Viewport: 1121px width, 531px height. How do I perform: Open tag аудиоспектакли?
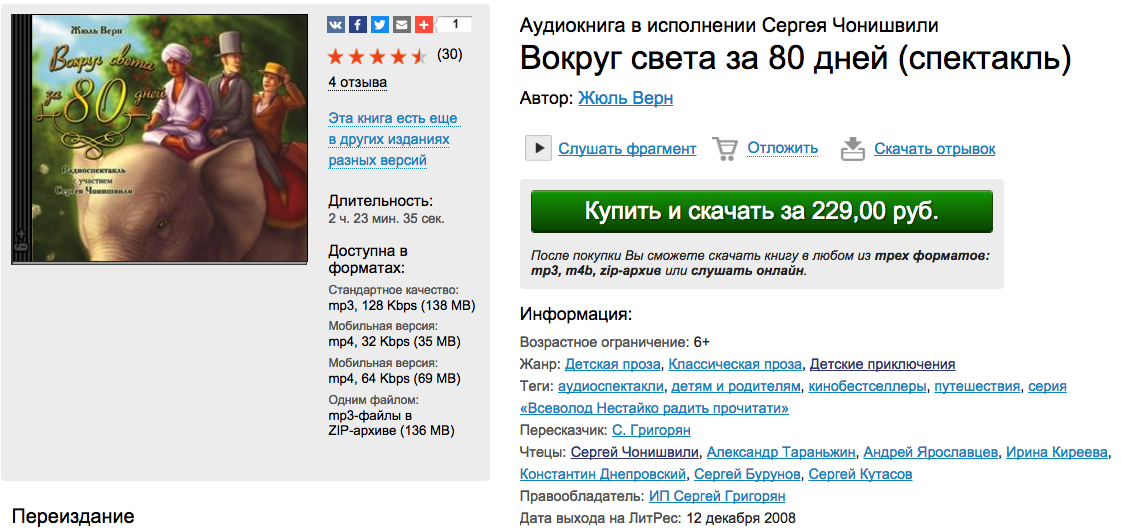(611, 387)
